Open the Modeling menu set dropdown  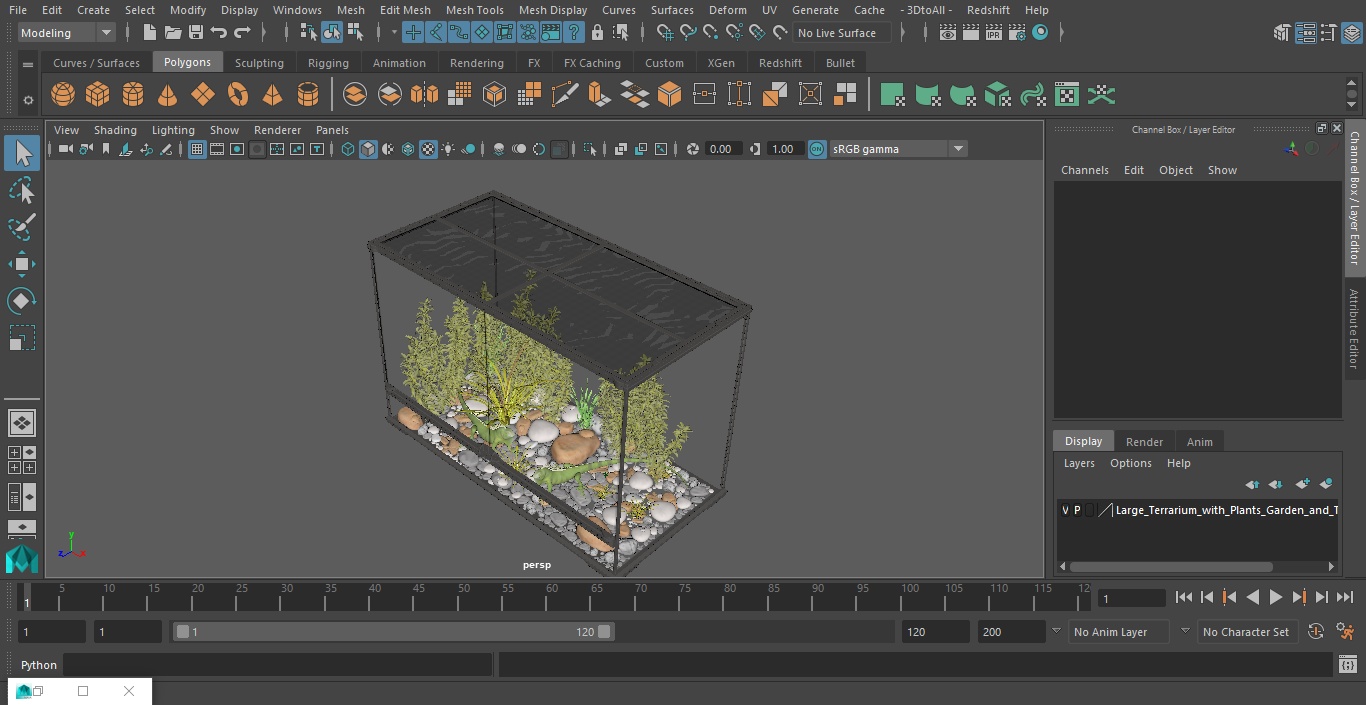[66, 33]
